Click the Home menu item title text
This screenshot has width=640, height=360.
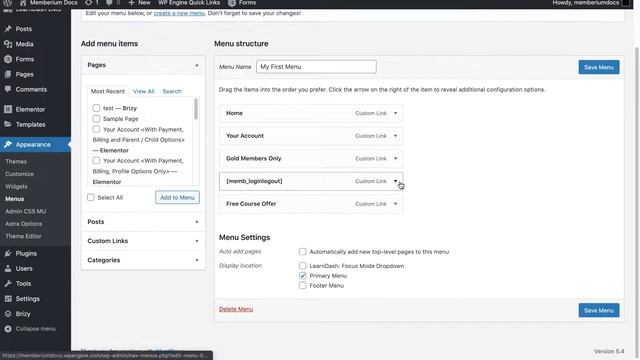pyautogui.click(x=234, y=113)
